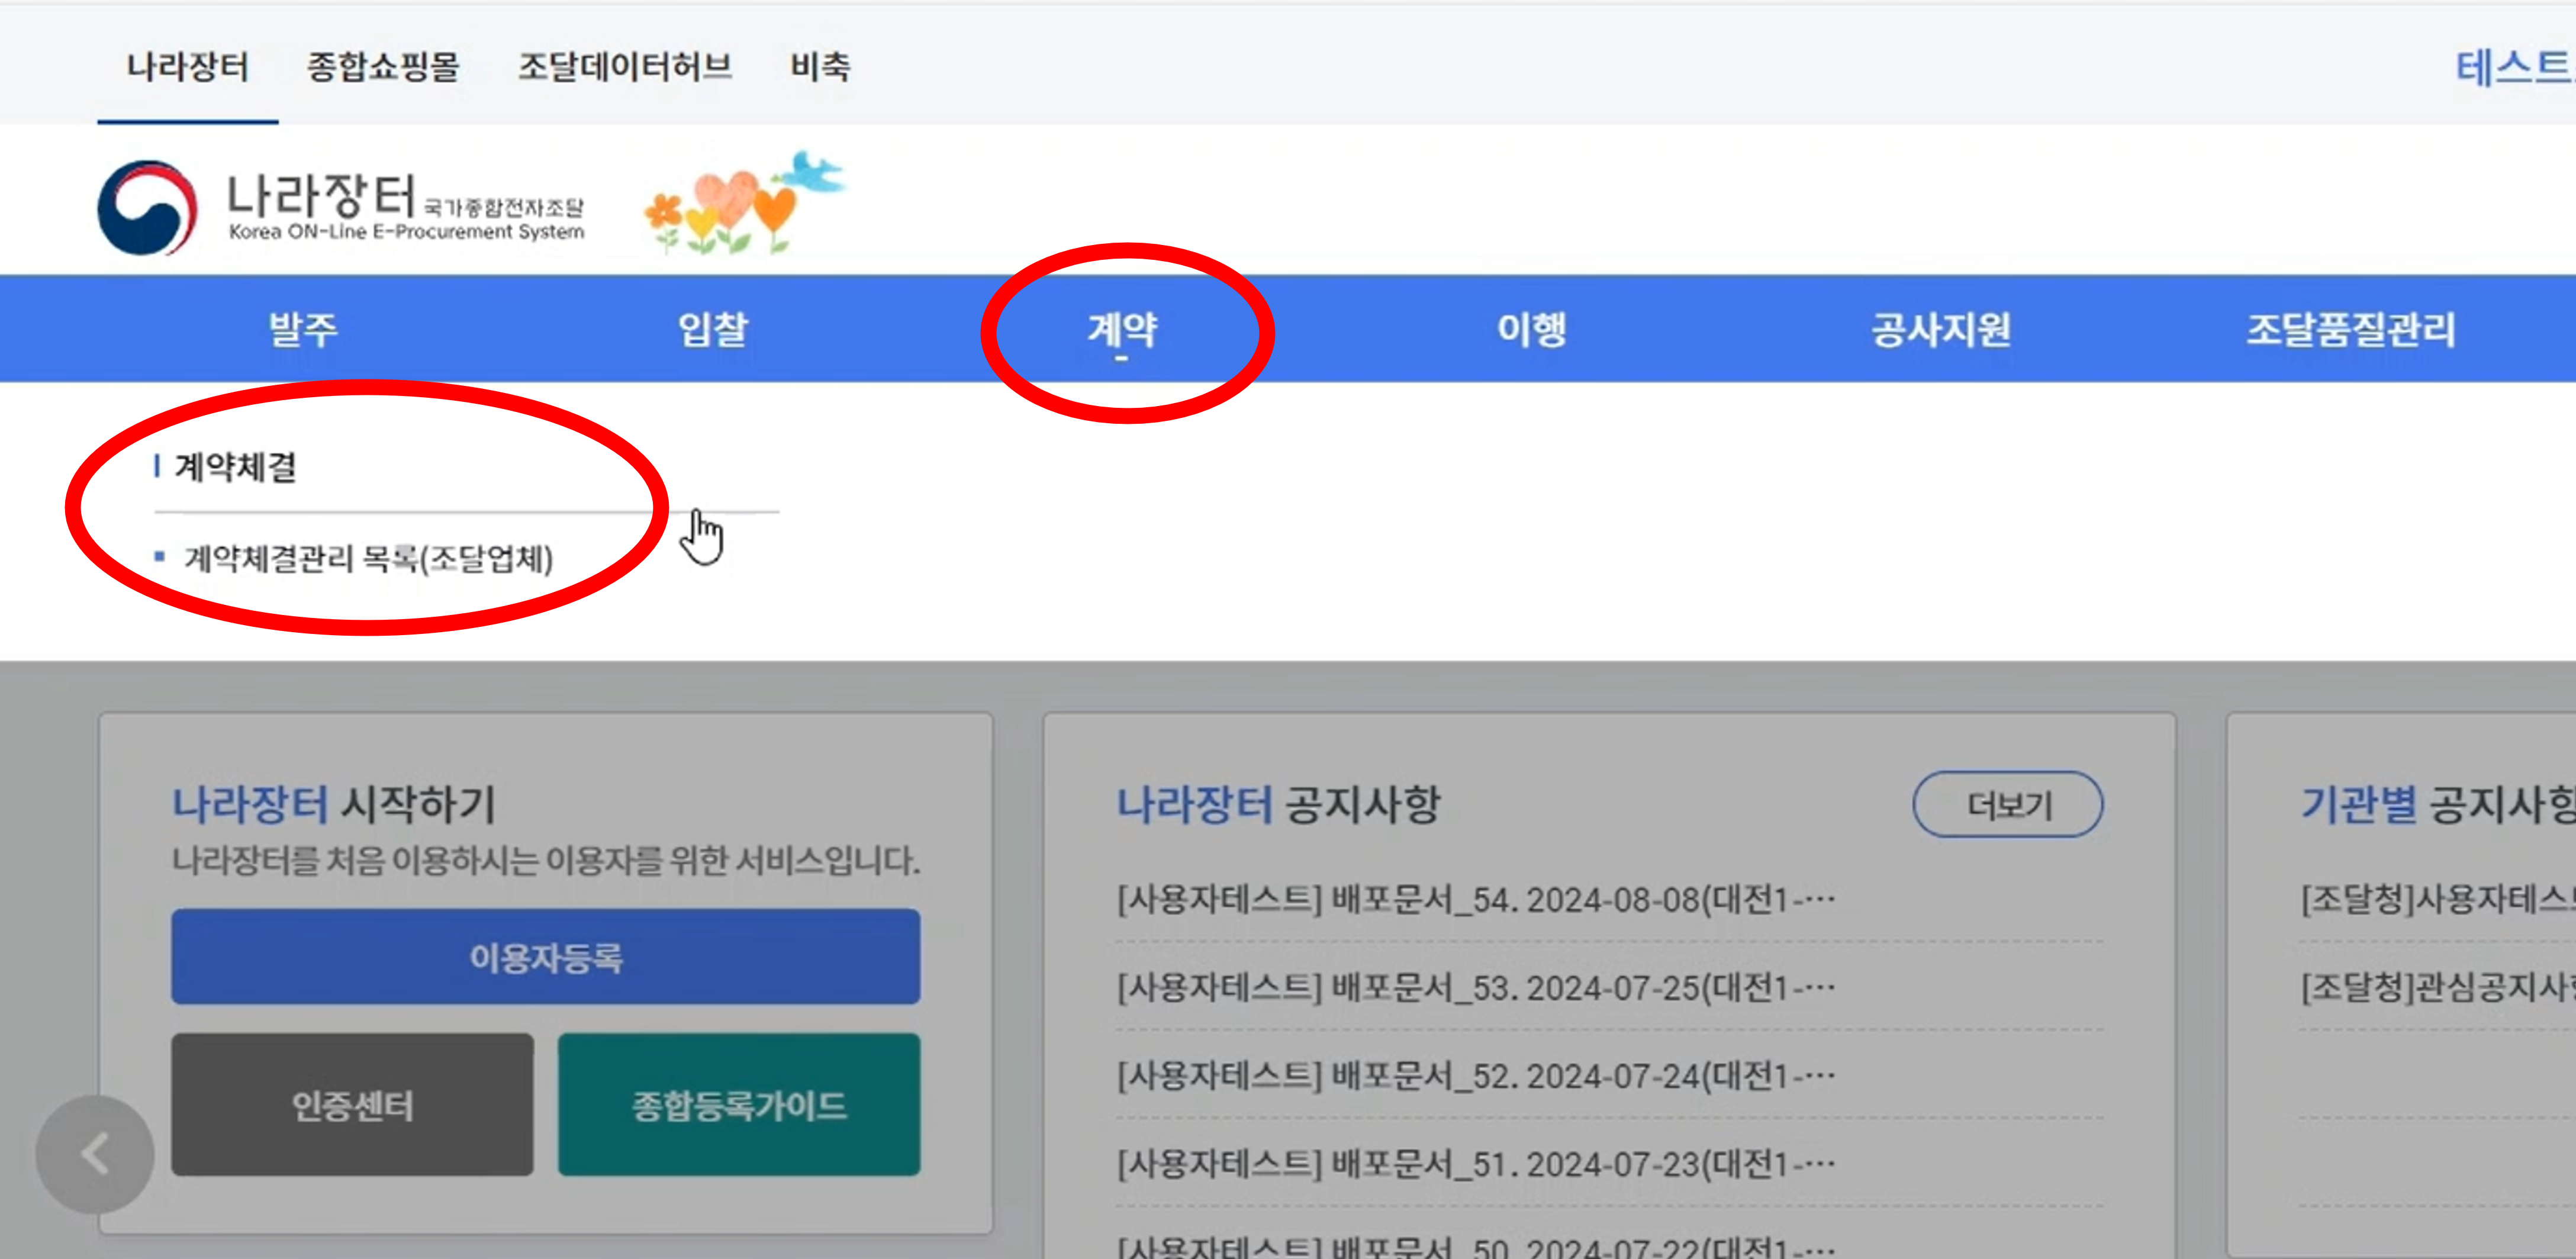Open the 입찰 menu
Screen dimensions: 2576x1259
point(713,329)
